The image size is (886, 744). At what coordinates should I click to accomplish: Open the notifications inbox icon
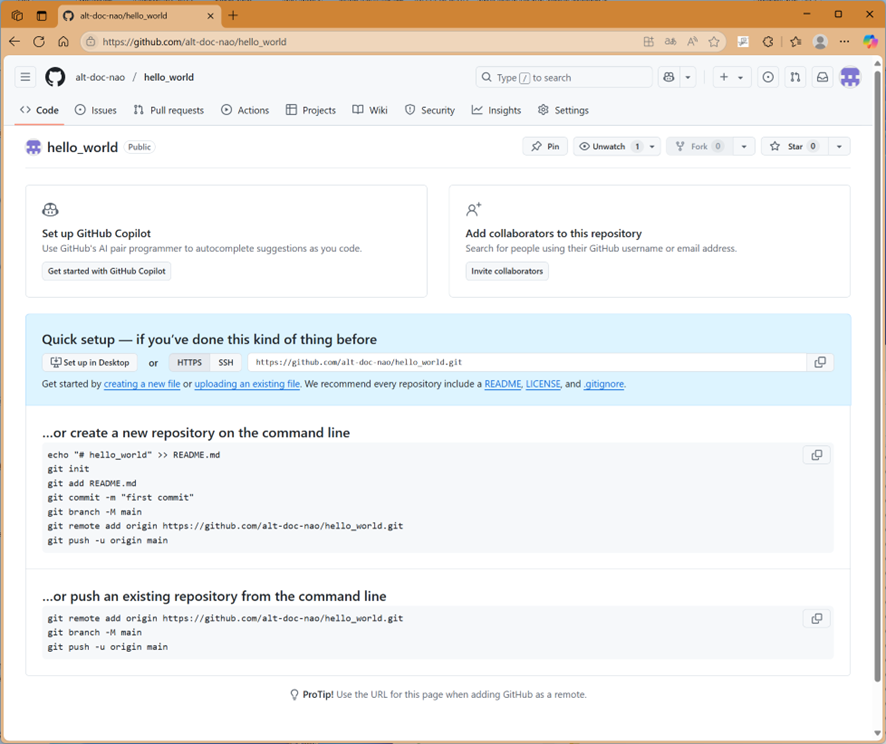[823, 77]
